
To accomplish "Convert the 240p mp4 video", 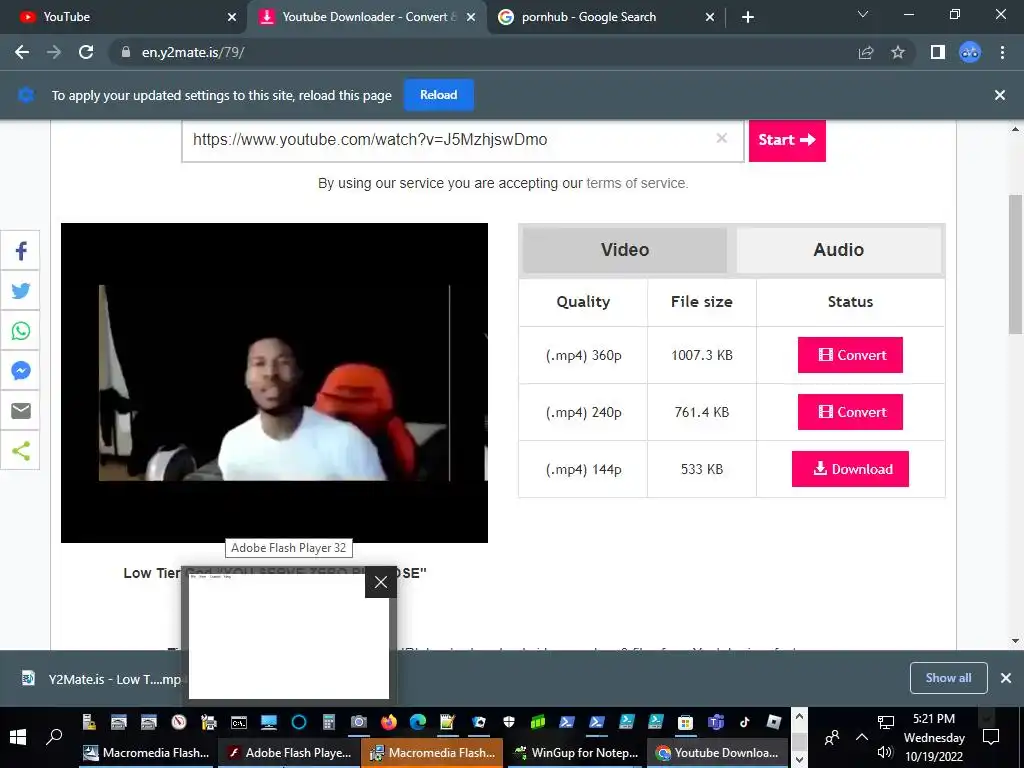I will click(850, 411).
